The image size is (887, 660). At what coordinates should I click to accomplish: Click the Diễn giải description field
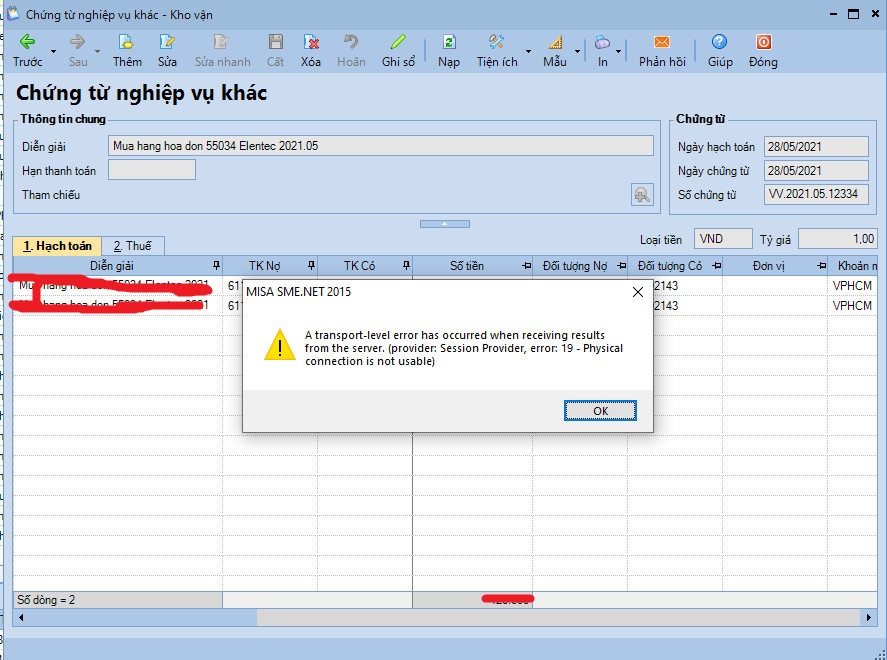(x=381, y=146)
